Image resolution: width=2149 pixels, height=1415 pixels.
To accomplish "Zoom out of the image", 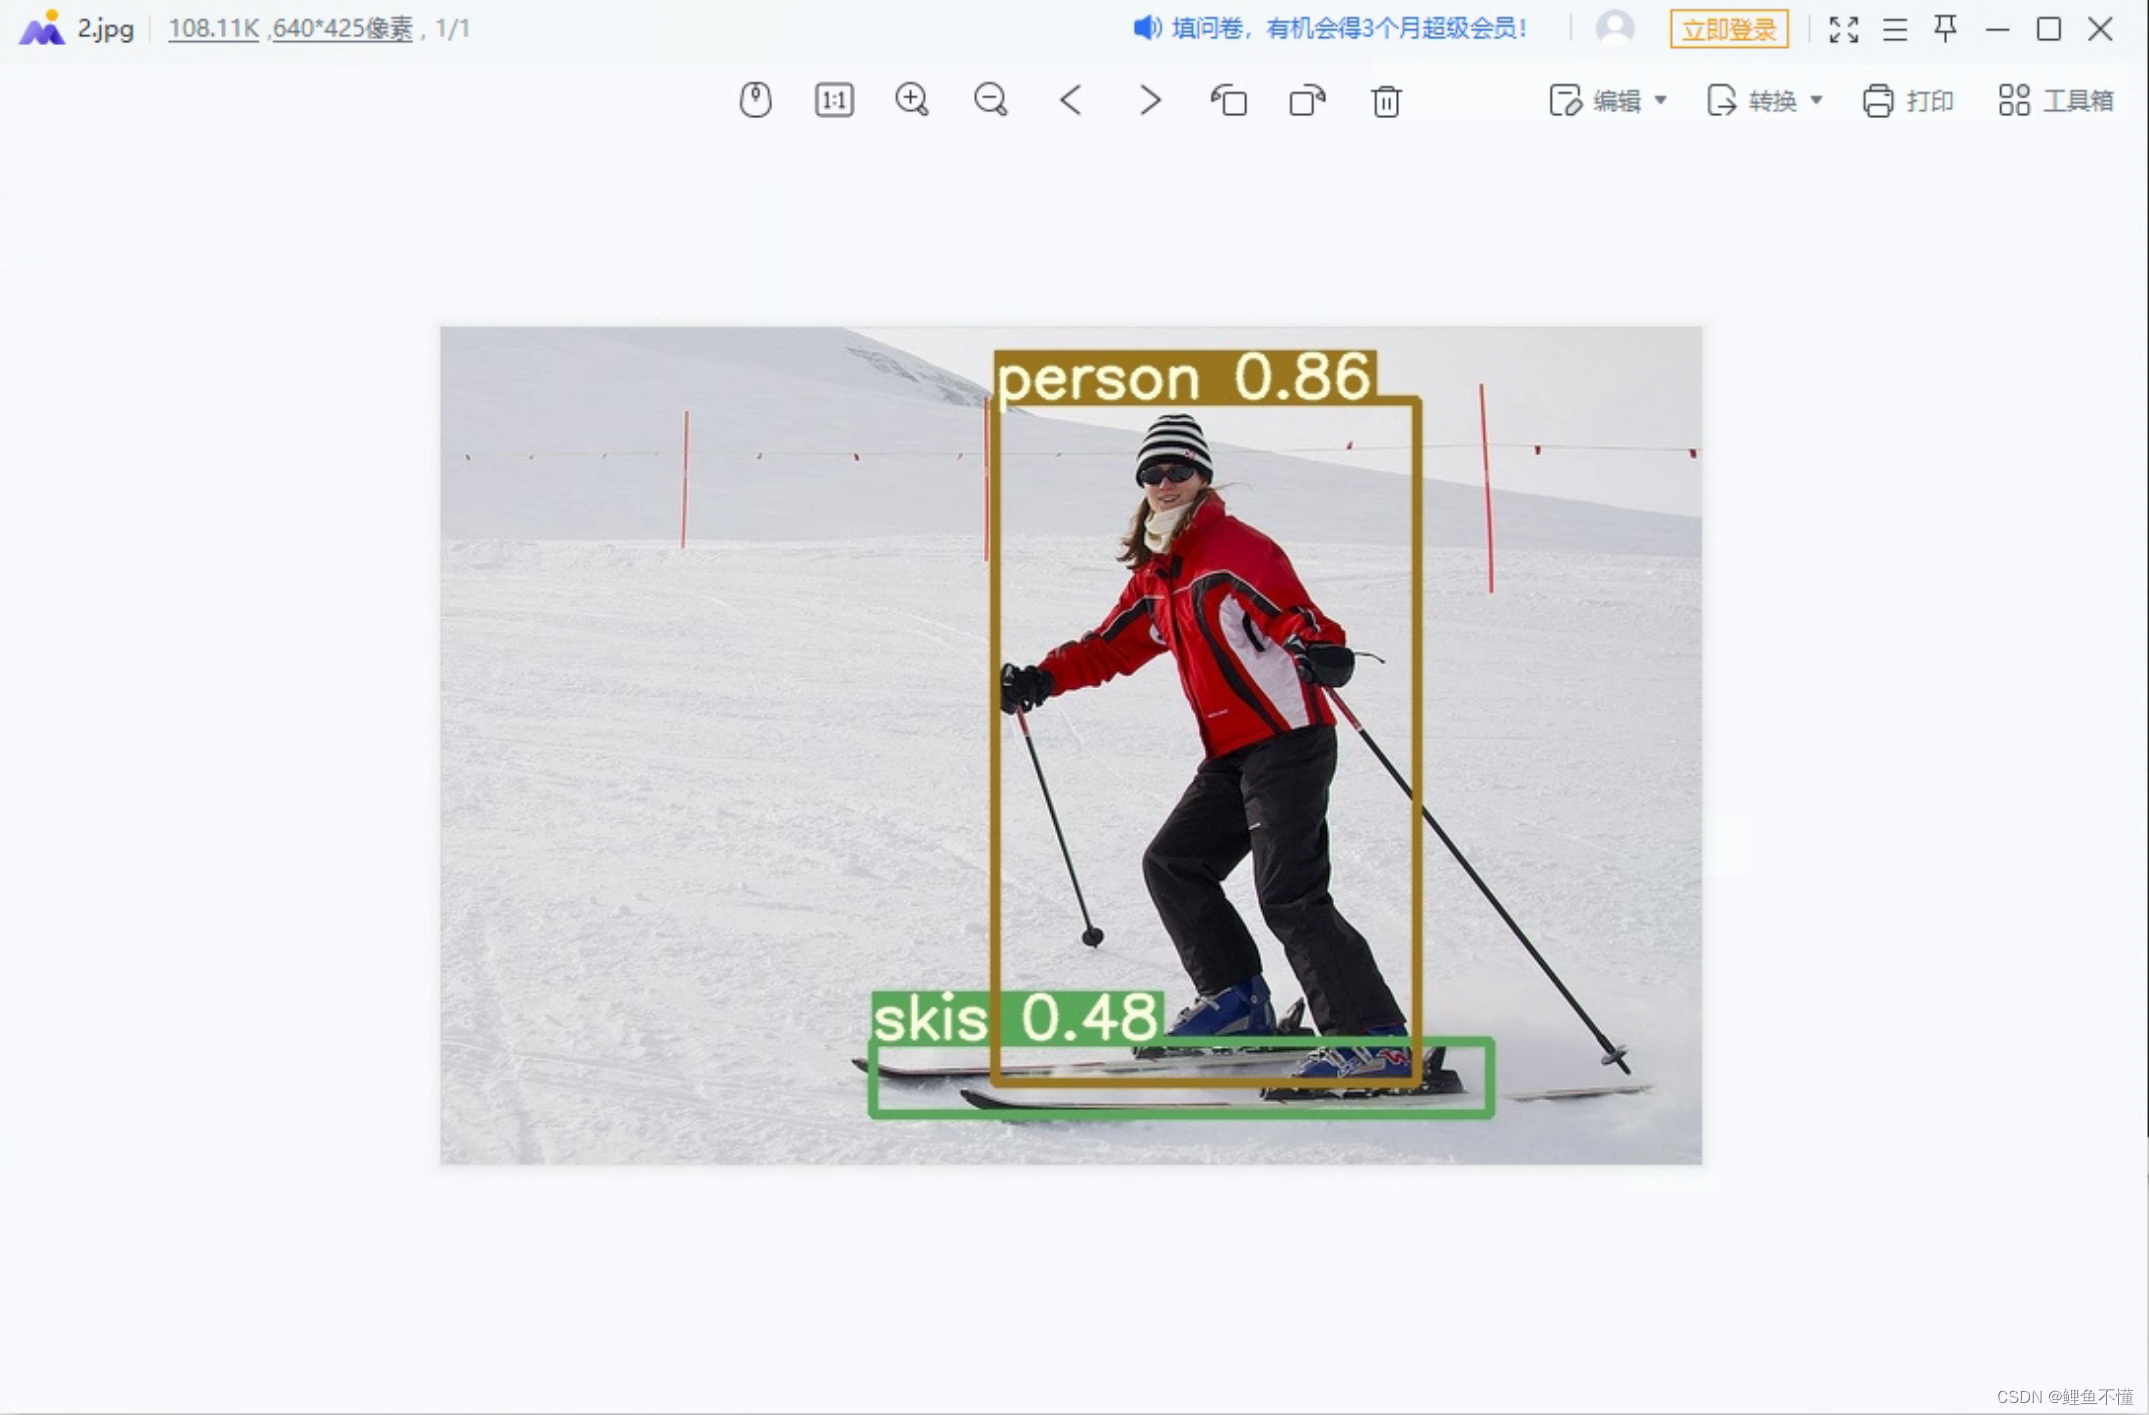I will (991, 100).
